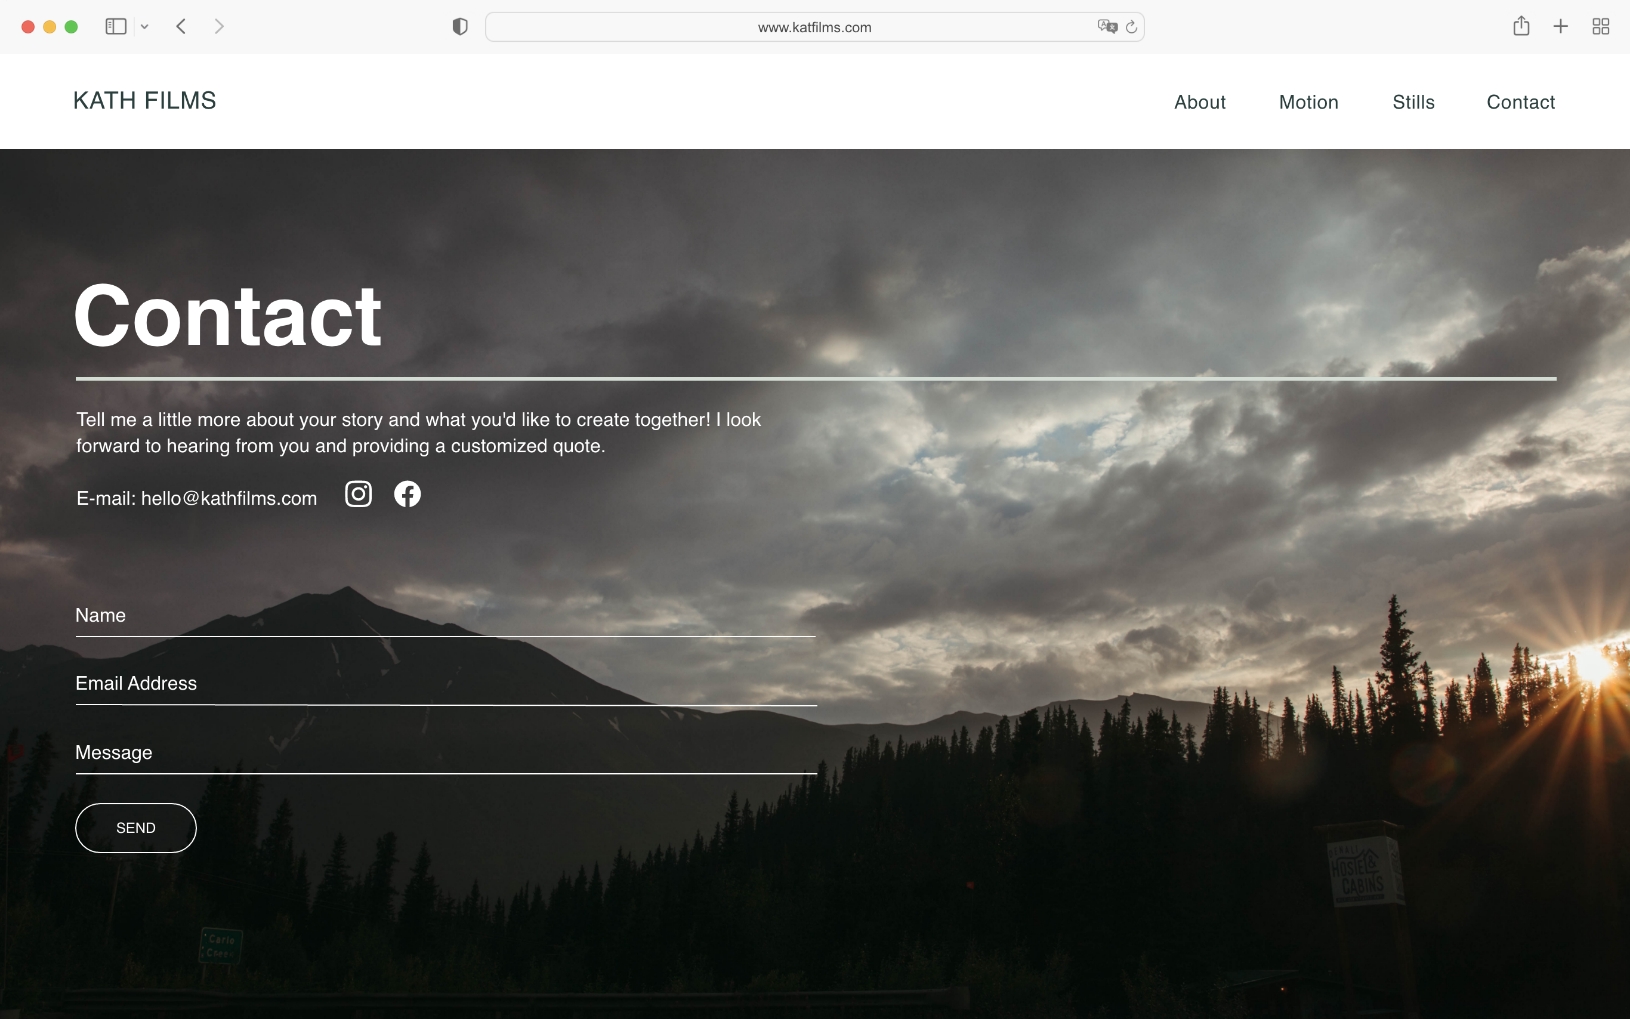
Task: Reload the current page
Action: coord(1131,27)
